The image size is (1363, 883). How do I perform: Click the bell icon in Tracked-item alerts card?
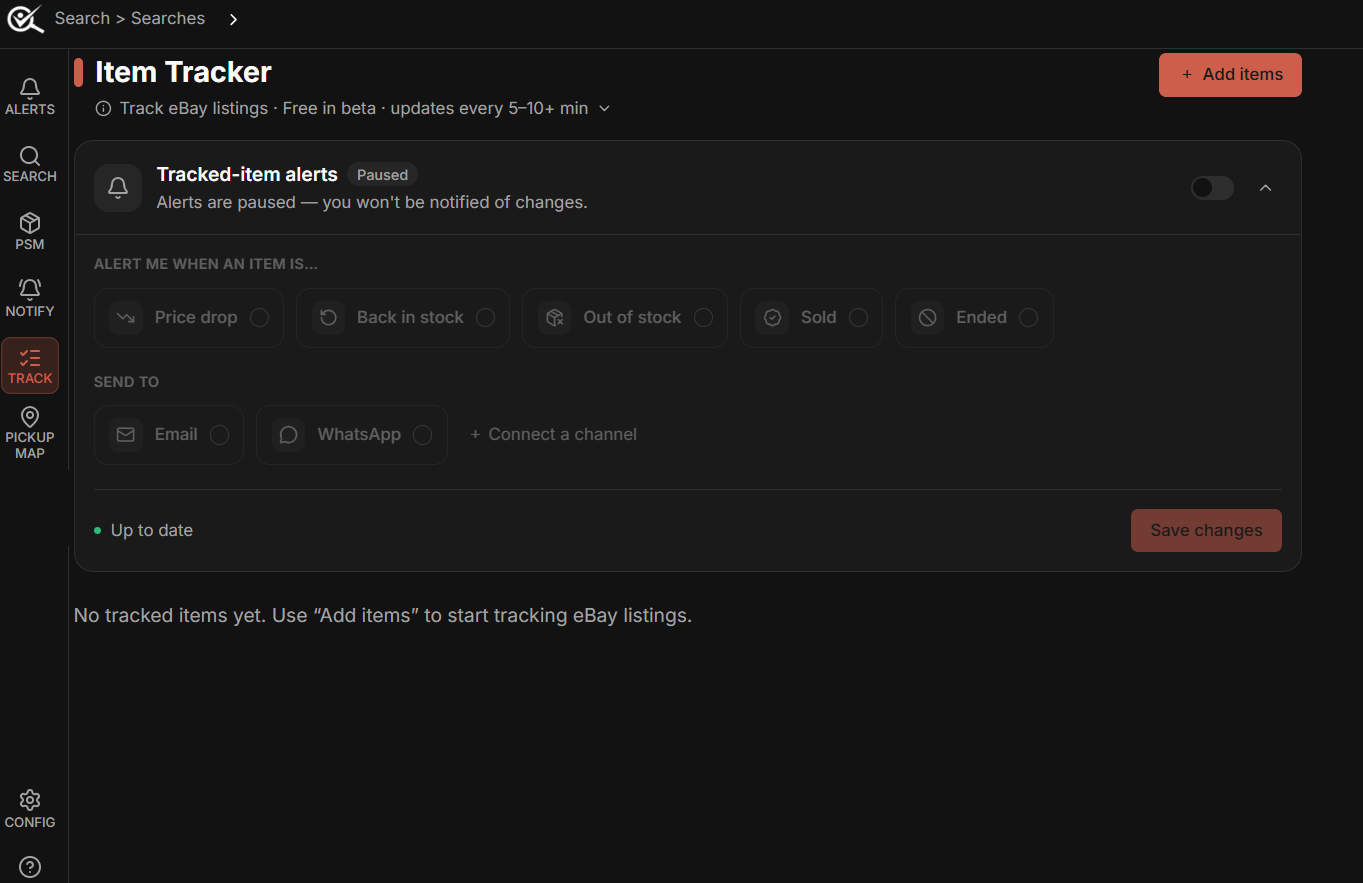tap(118, 188)
